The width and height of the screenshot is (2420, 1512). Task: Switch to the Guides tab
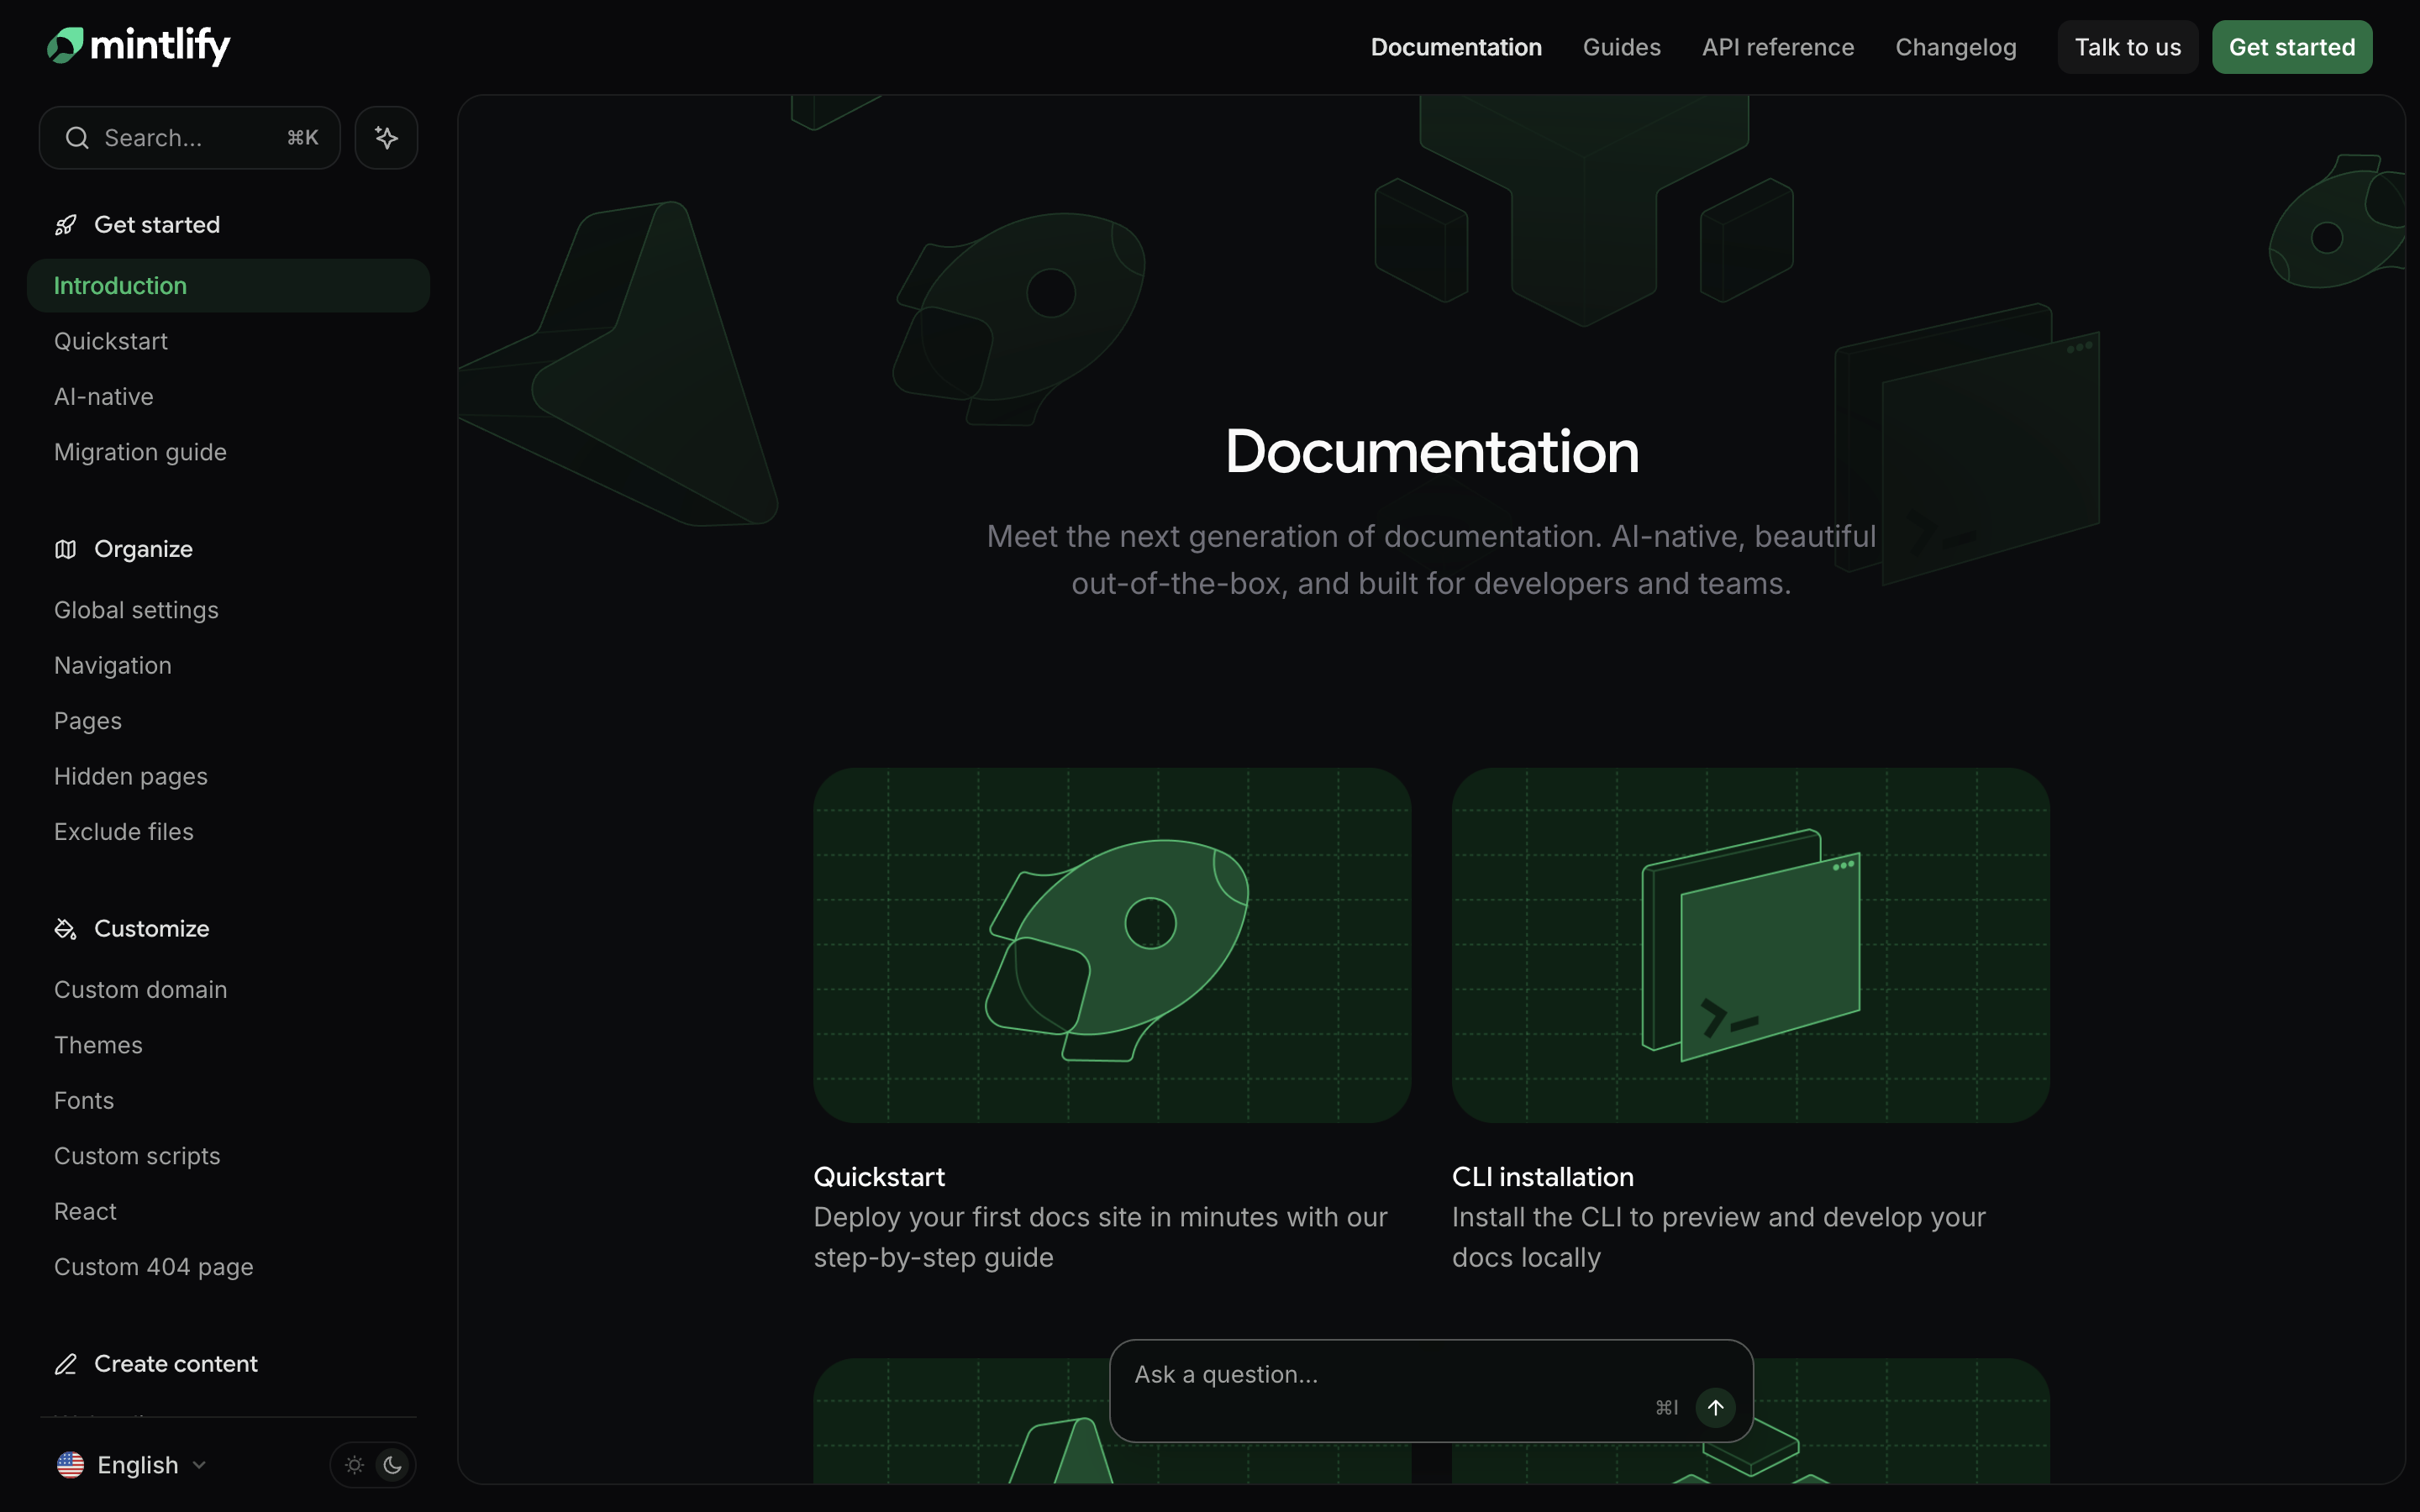1620,46
